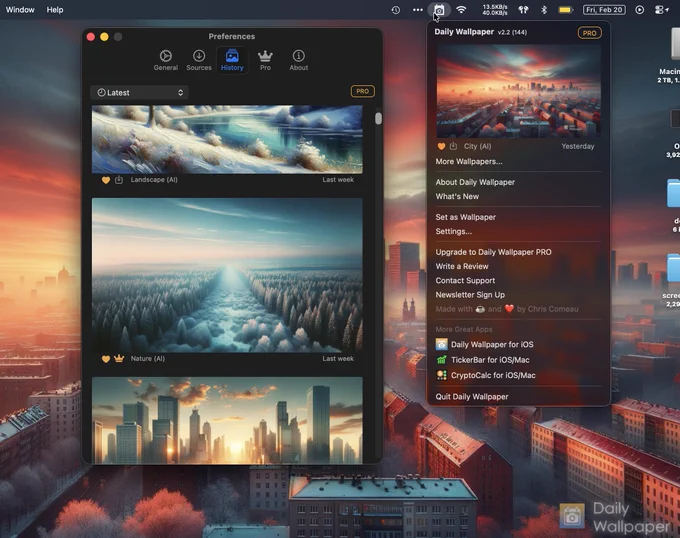Screen dimensions: 680x538
Task: Click the PRO badge in Preferences window
Action: click(362, 91)
